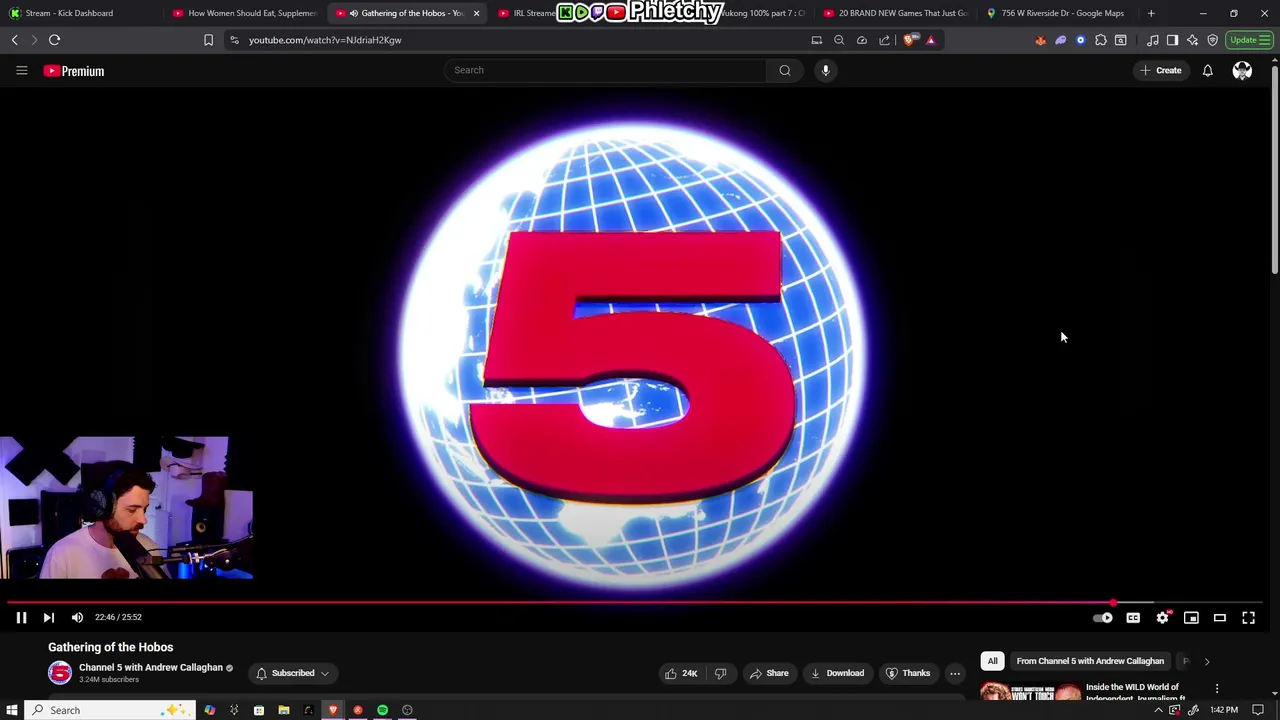Click the Channel 5 channel avatar
This screenshot has height=720, width=1280.
click(60, 673)
